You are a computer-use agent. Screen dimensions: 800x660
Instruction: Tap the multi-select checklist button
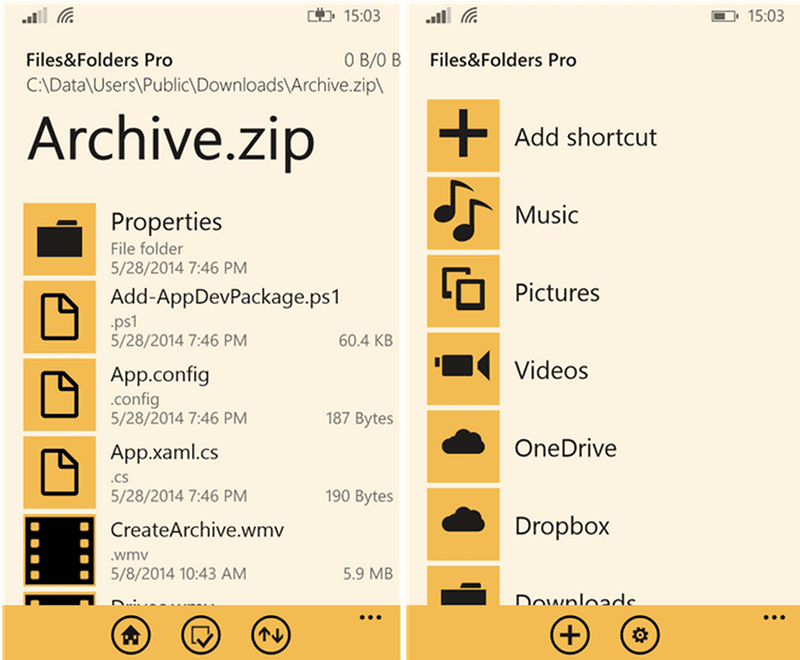click(x=201, y=635)
